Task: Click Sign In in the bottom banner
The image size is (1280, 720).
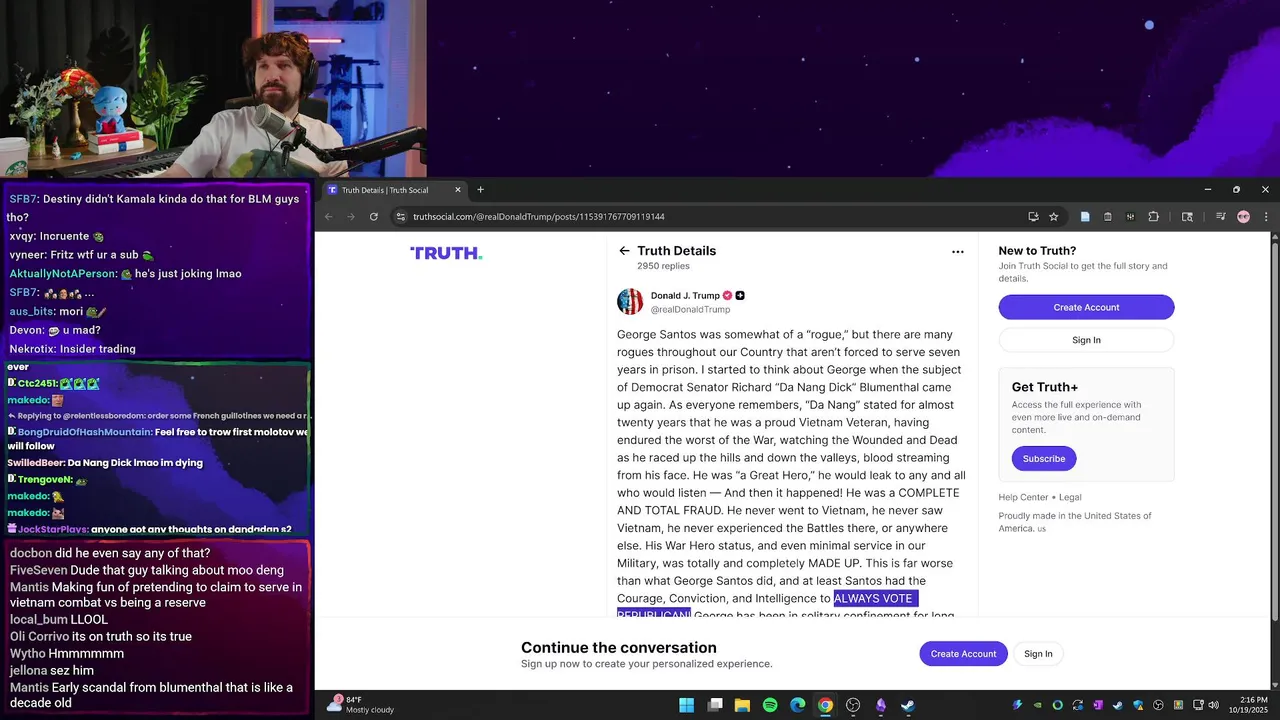Action: [1038, 654]
